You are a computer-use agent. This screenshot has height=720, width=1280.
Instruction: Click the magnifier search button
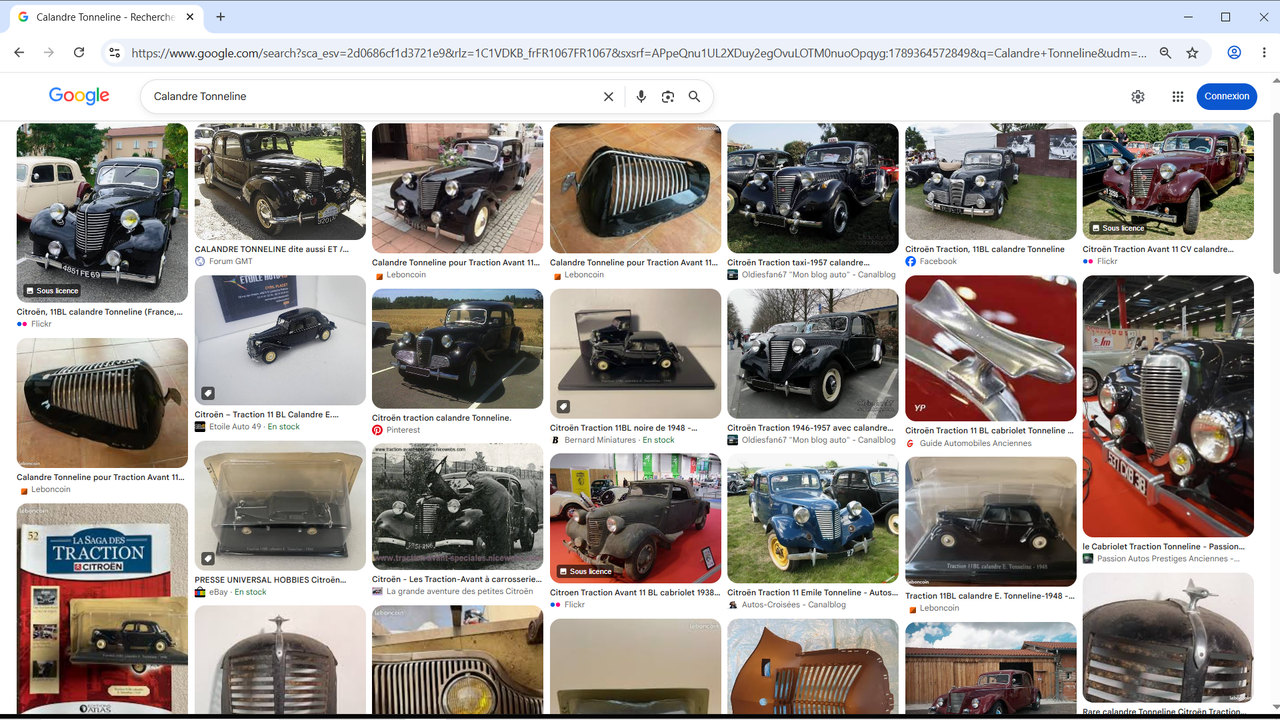pos(694,97)
